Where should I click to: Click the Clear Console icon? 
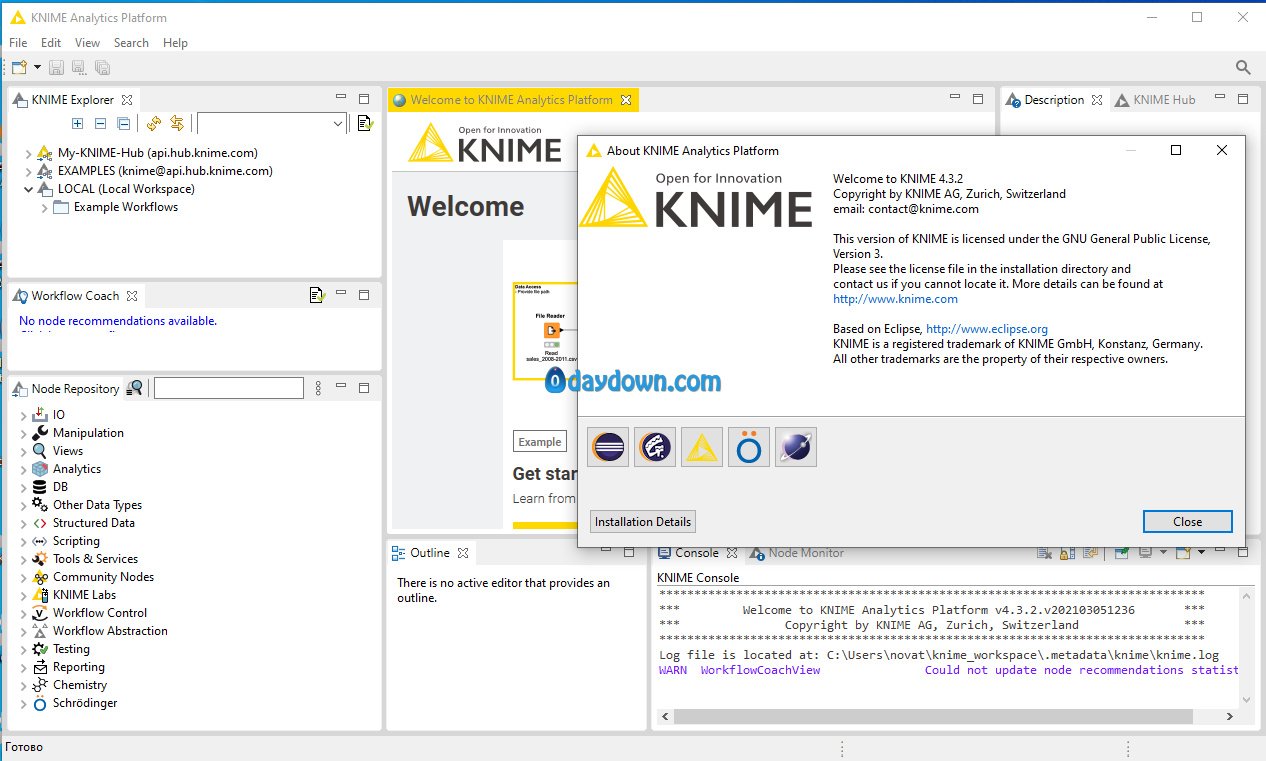(x=1044, y=552)
